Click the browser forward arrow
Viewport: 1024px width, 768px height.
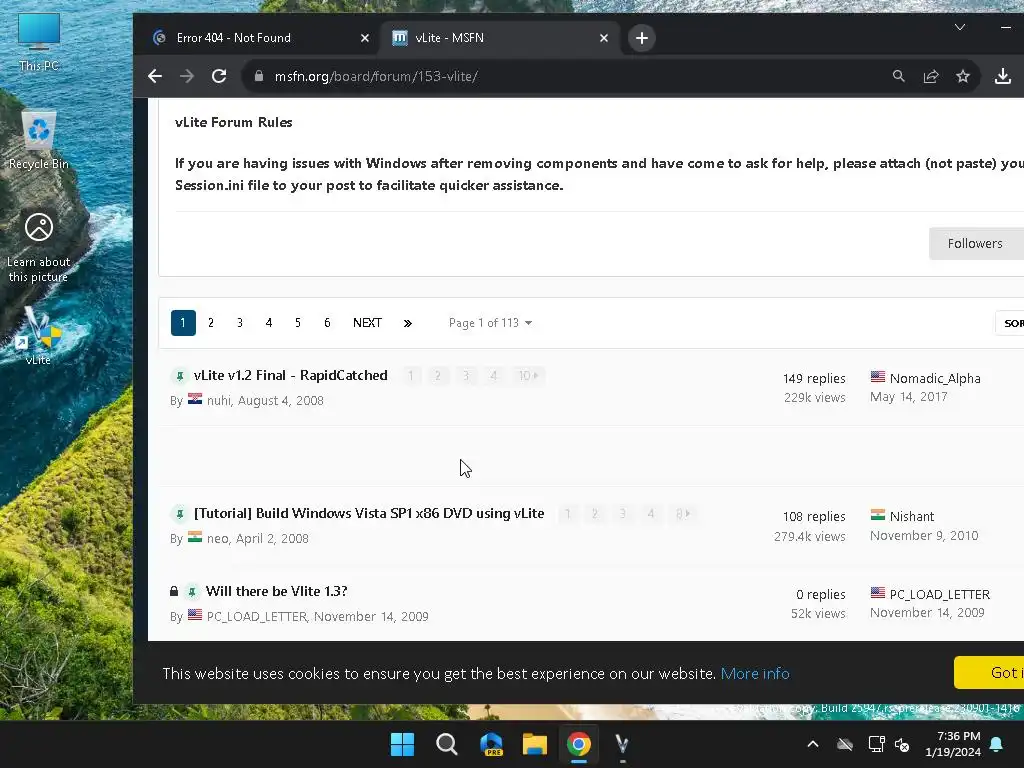tap(187, 76)
